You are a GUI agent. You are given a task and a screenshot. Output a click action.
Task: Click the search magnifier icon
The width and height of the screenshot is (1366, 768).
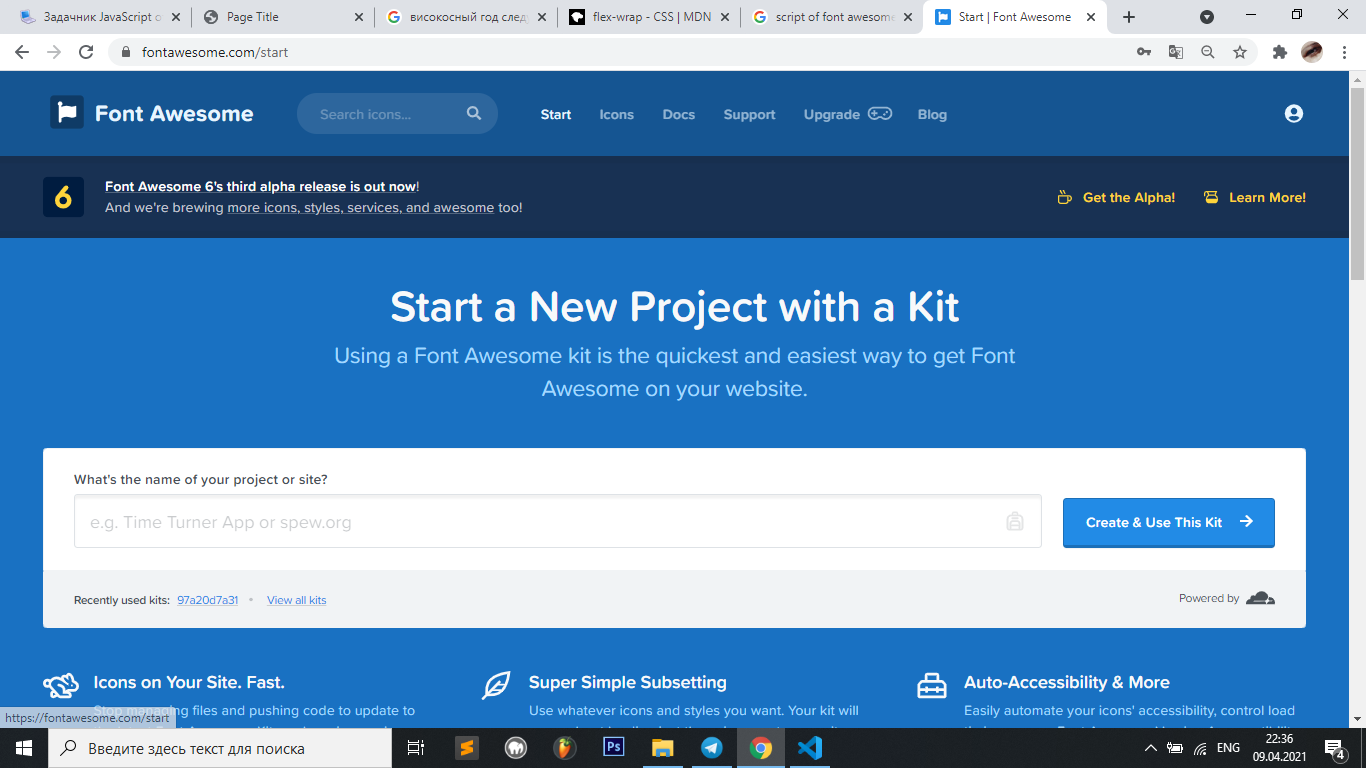tap(474, 114)
